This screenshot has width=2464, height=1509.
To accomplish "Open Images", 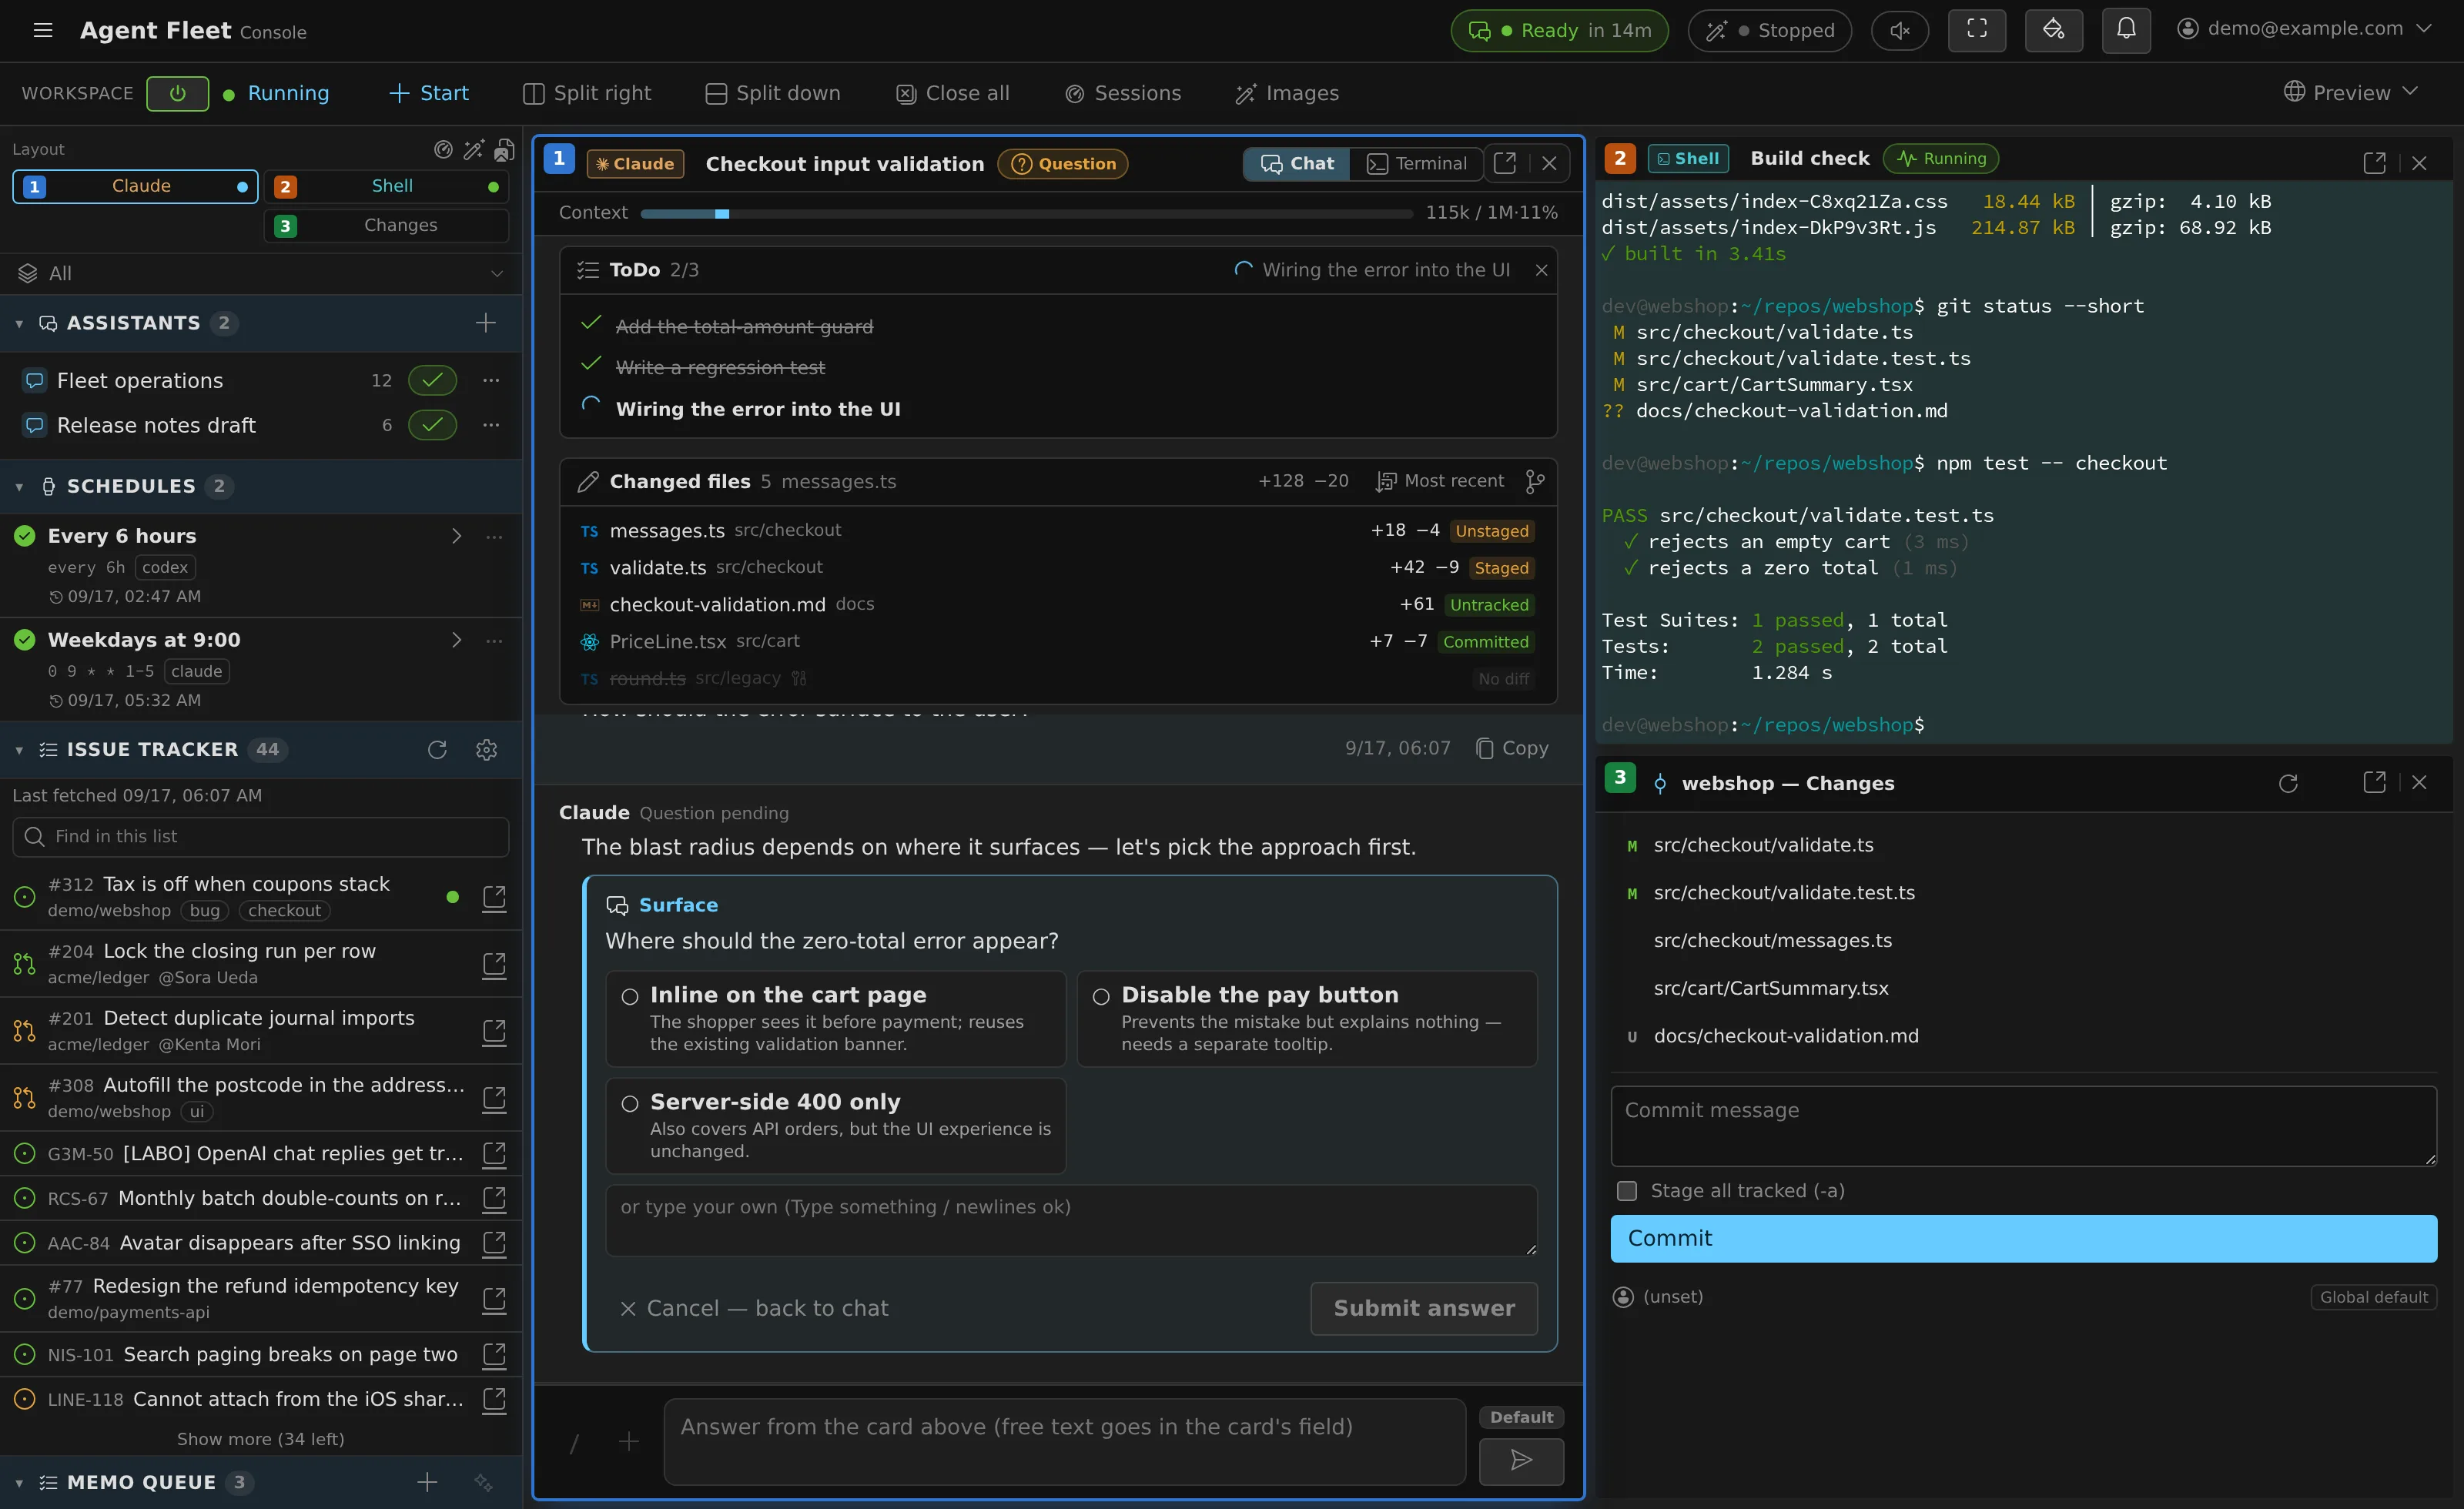I will point(1287,93).
